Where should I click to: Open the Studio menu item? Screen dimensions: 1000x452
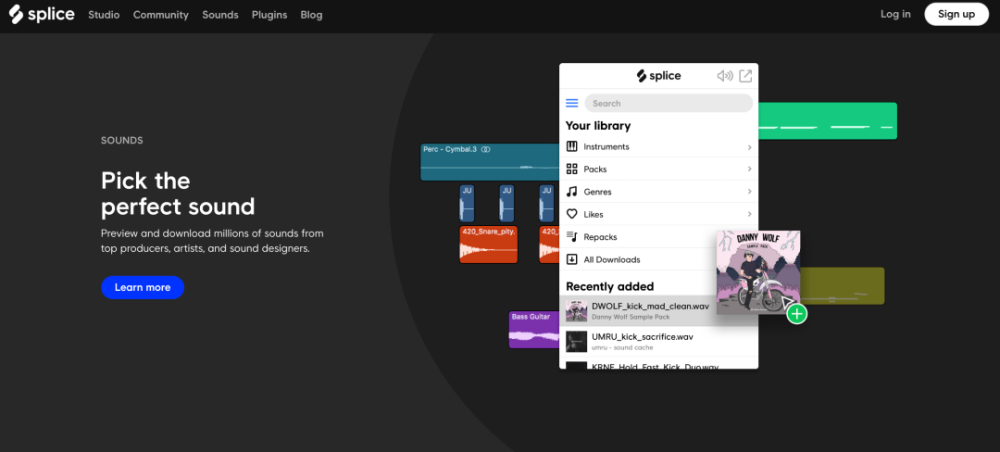point(104,15)
